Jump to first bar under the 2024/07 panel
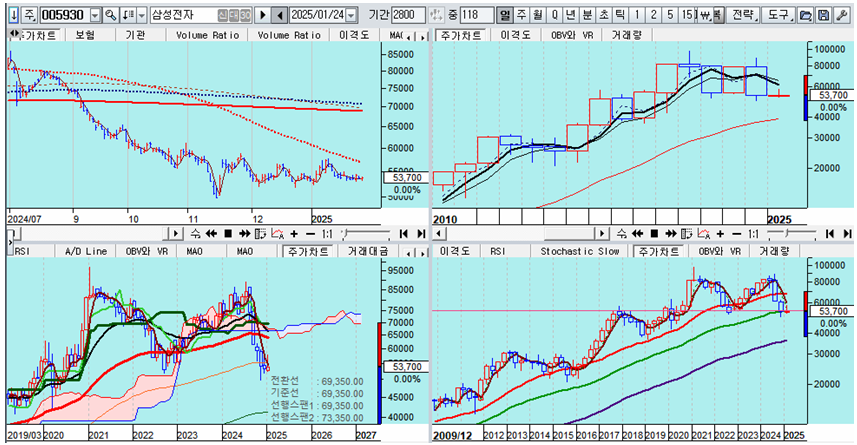This screenshot has height=445, width=857. point(404,234)
